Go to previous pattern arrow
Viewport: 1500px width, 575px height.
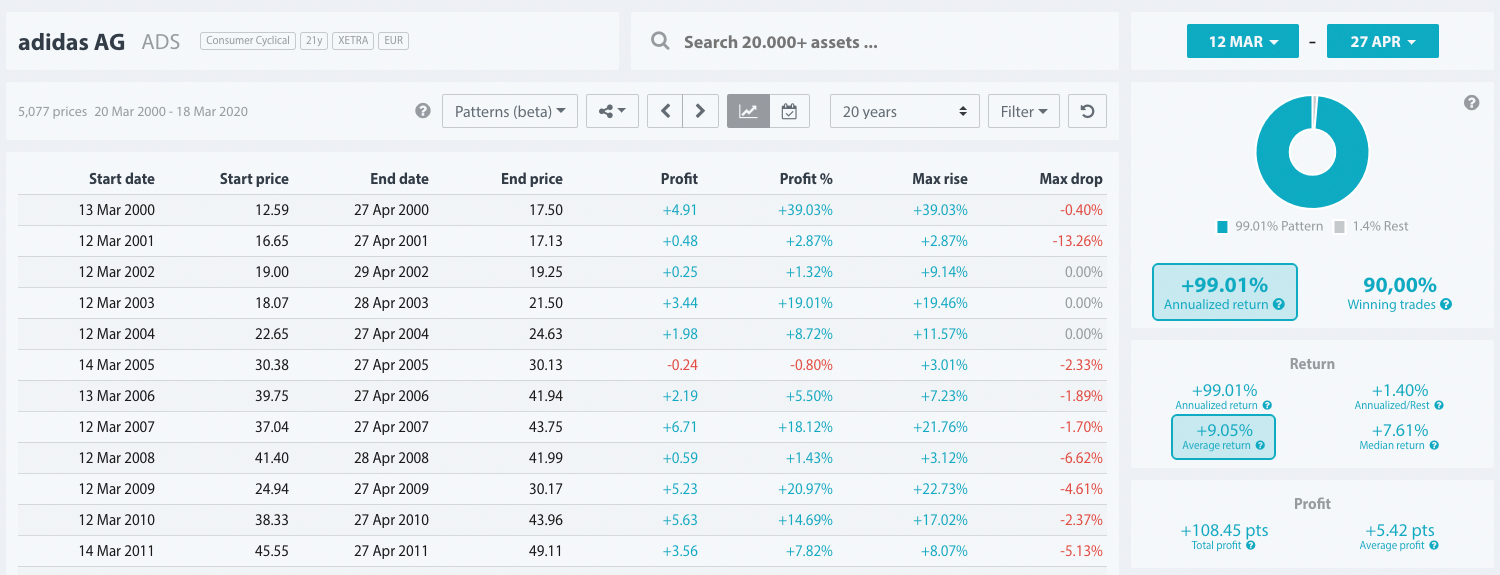(x=665, y=111)
